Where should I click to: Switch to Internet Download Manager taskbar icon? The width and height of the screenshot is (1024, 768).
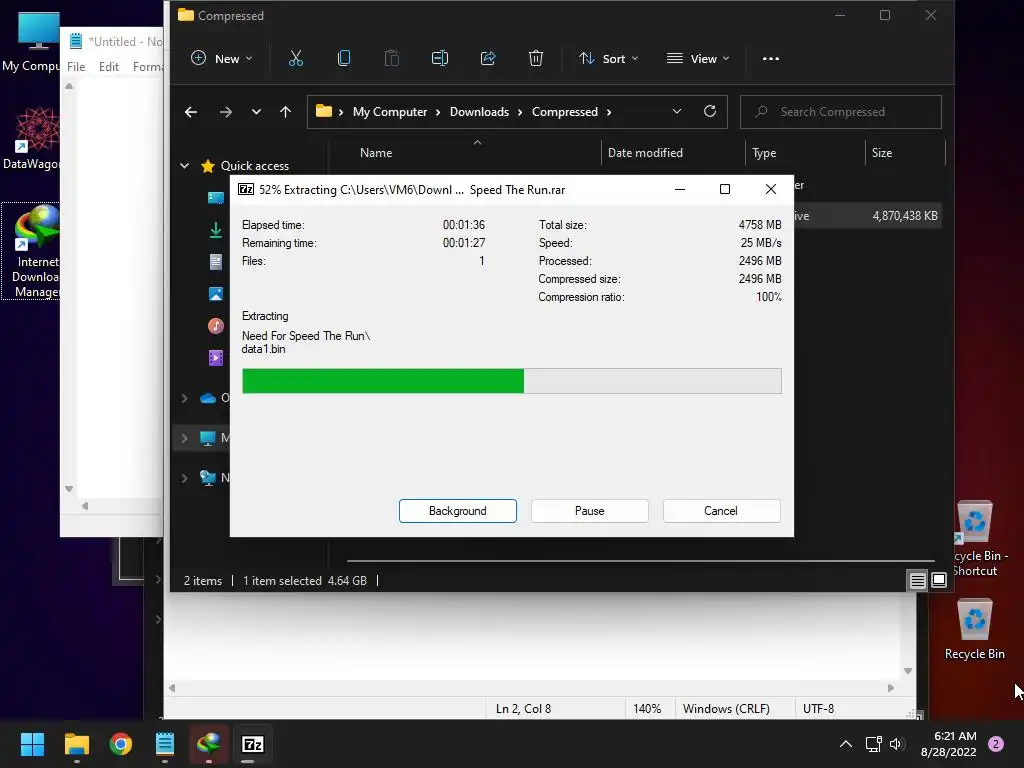(209, 744)
